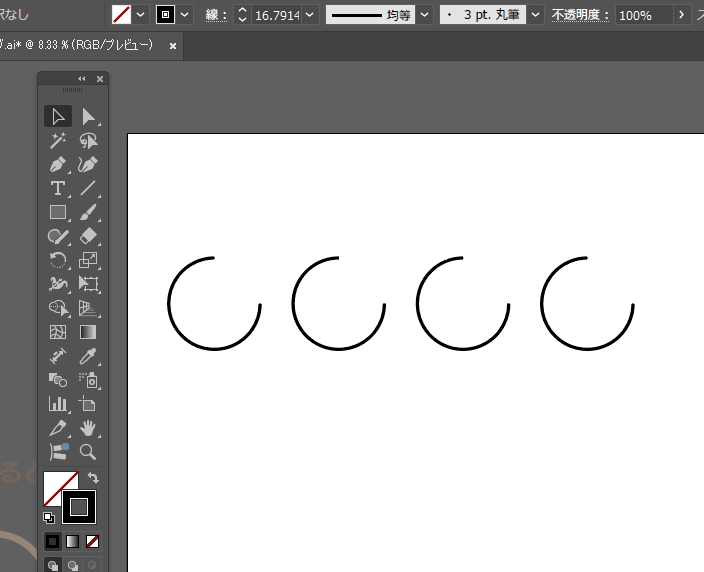Reset default fill and stroke

[49, 518]
